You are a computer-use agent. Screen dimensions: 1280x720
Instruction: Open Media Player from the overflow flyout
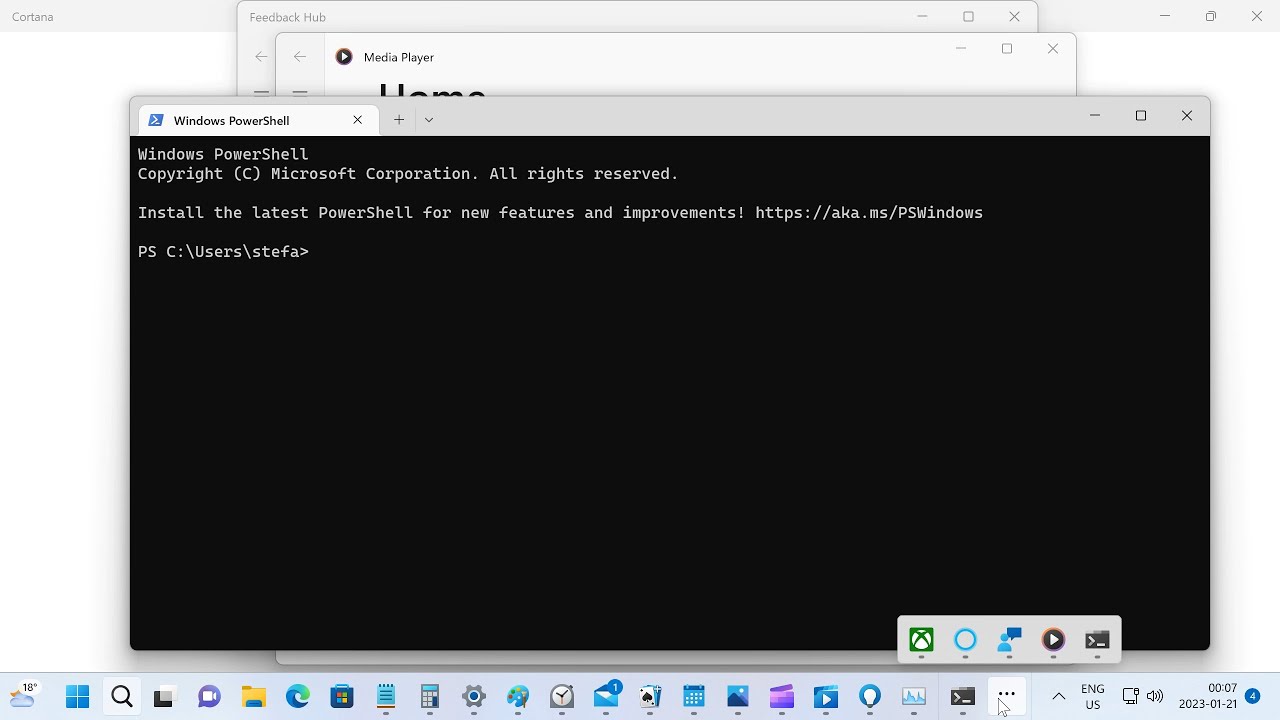[x=1053, y=640]
